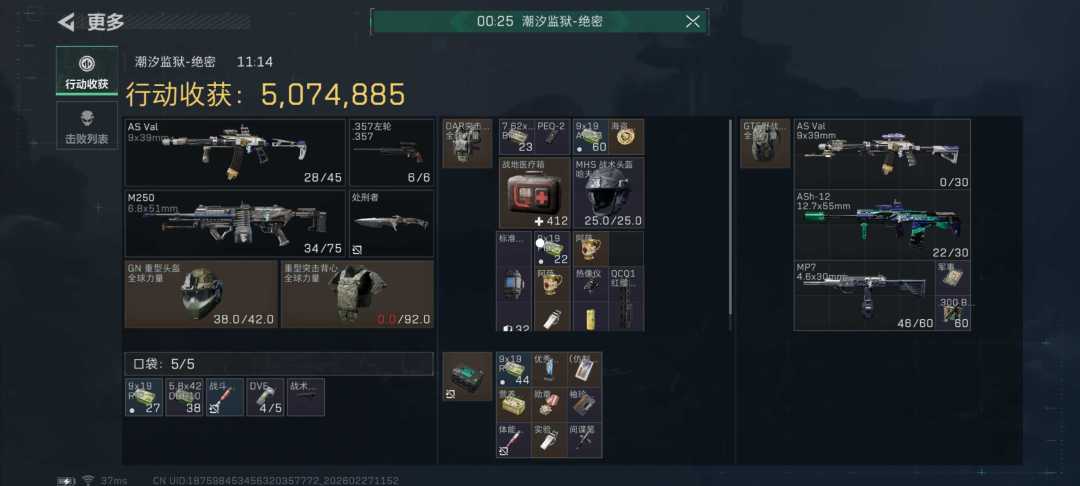Viewport: 1080px width, 486px height.
Task: Close the 潮汐监狱-绝密 timer banner
Action: pos(692,21)
